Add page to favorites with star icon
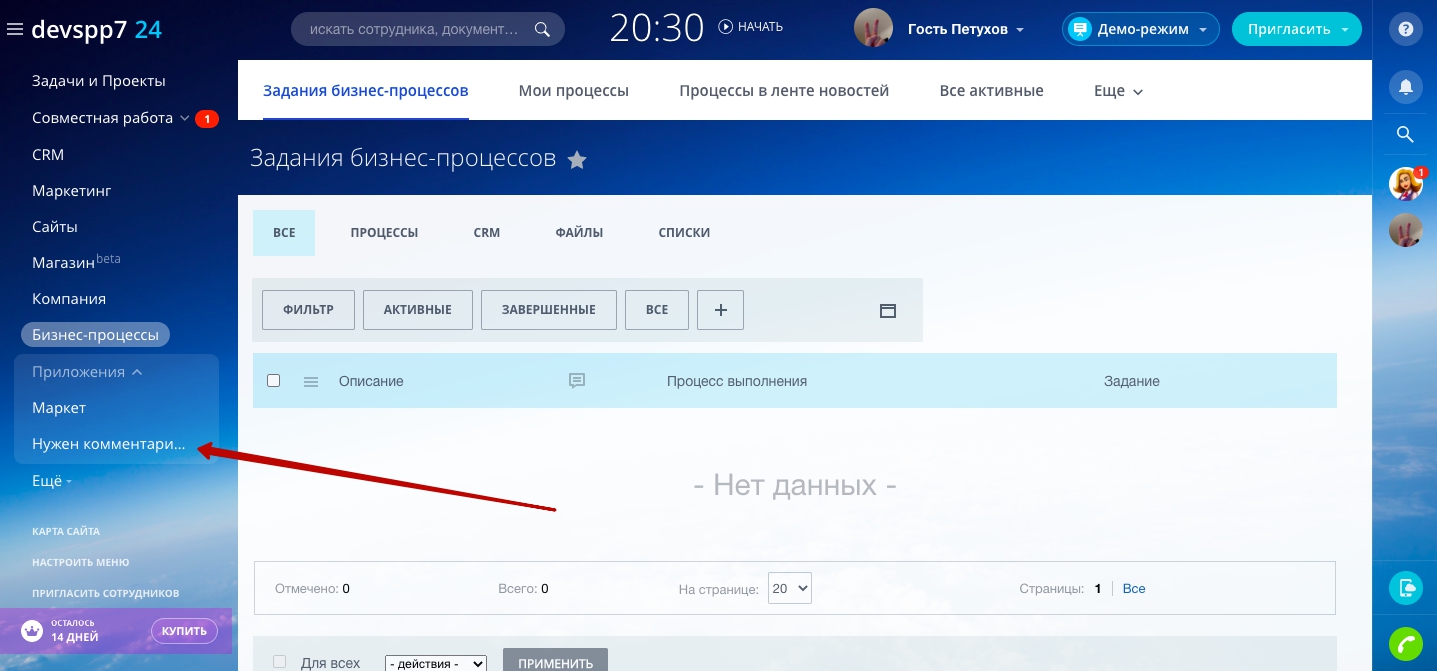This screenshot has width=1437, height=671. 577,160
